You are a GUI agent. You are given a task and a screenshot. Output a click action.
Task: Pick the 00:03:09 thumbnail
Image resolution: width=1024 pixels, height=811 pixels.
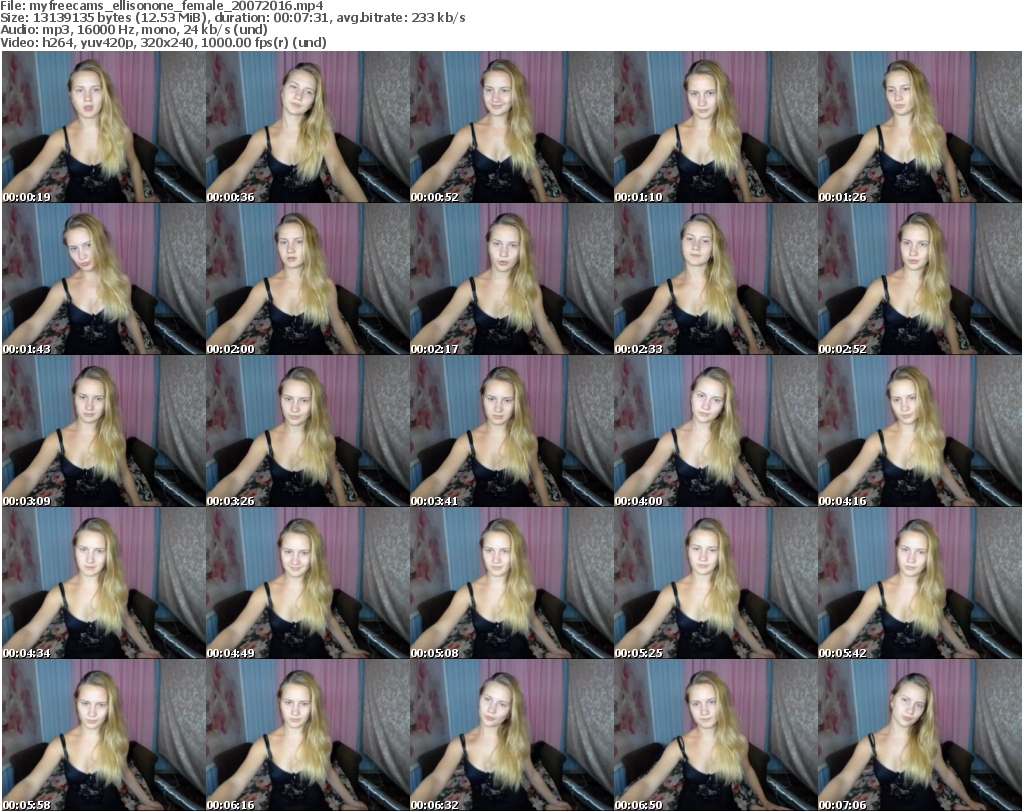pos(104,431)
